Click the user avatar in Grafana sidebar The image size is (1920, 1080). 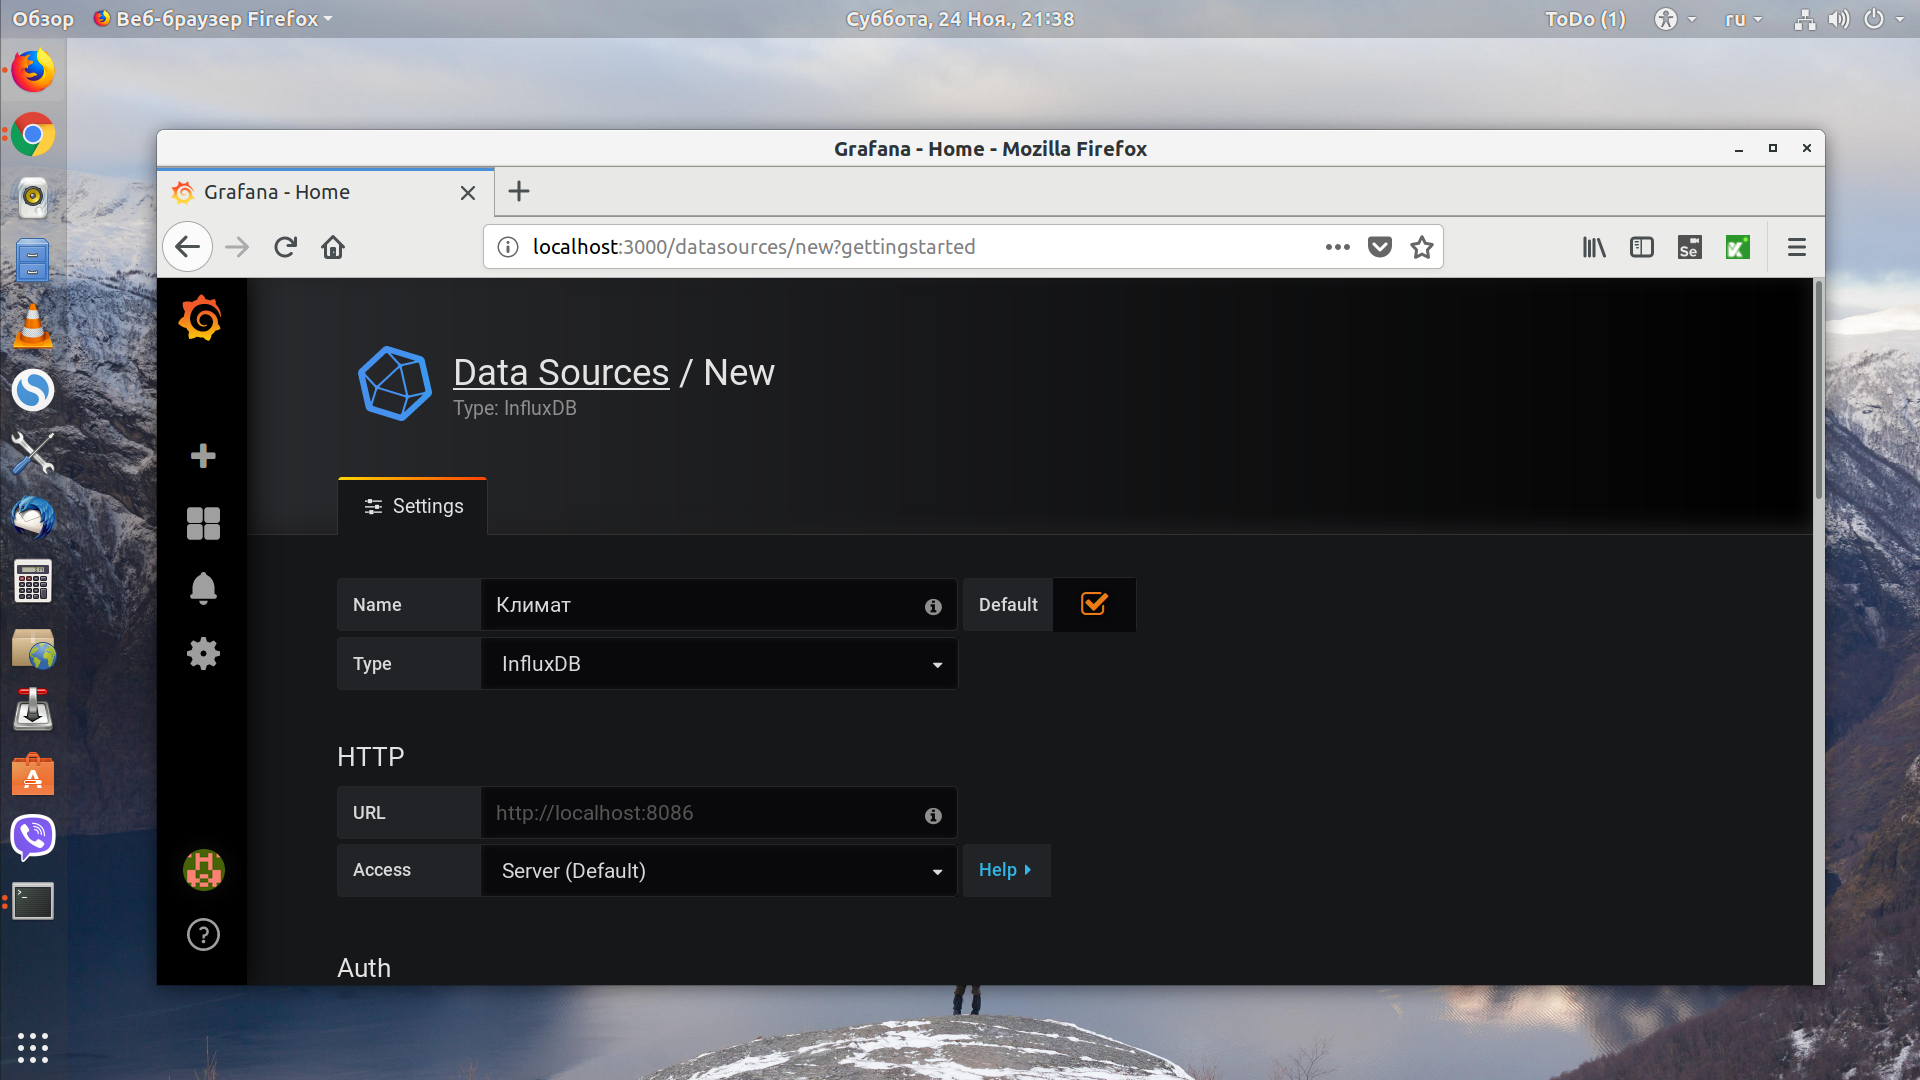(x=203, y=870)
